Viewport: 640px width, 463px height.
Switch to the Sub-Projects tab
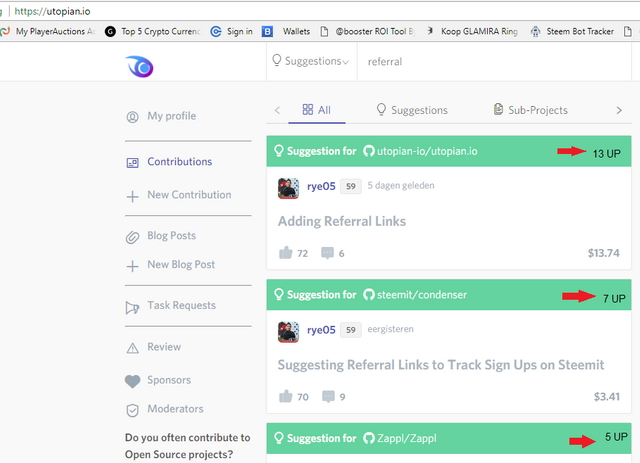tap(531, 110)
